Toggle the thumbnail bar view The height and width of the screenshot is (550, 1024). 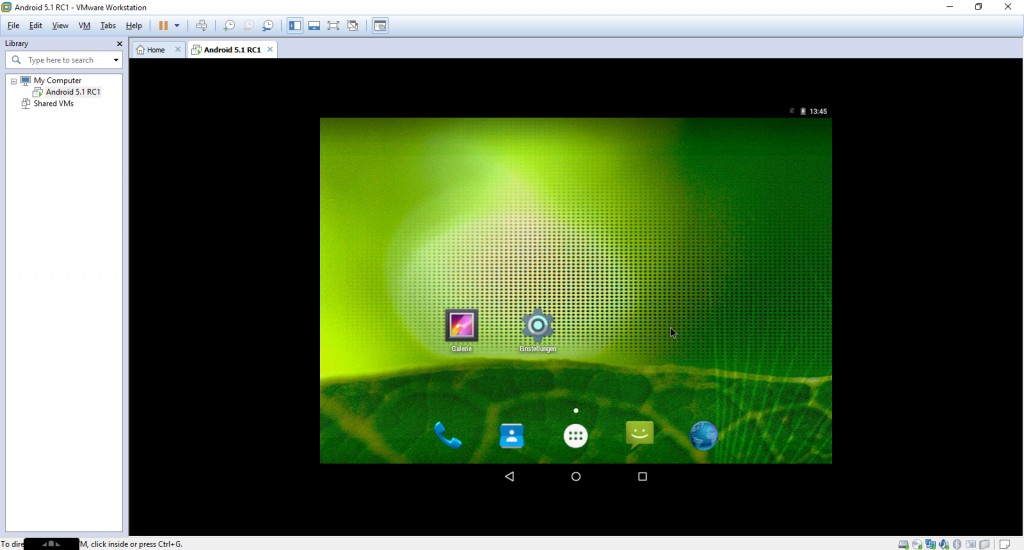pyautogui.click(x=314, y=25)
